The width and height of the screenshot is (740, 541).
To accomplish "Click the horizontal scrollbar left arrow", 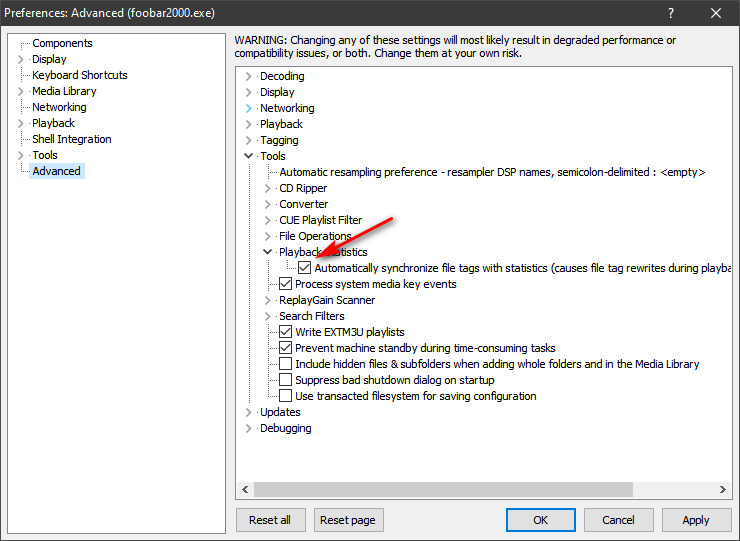I will point(245,490).
